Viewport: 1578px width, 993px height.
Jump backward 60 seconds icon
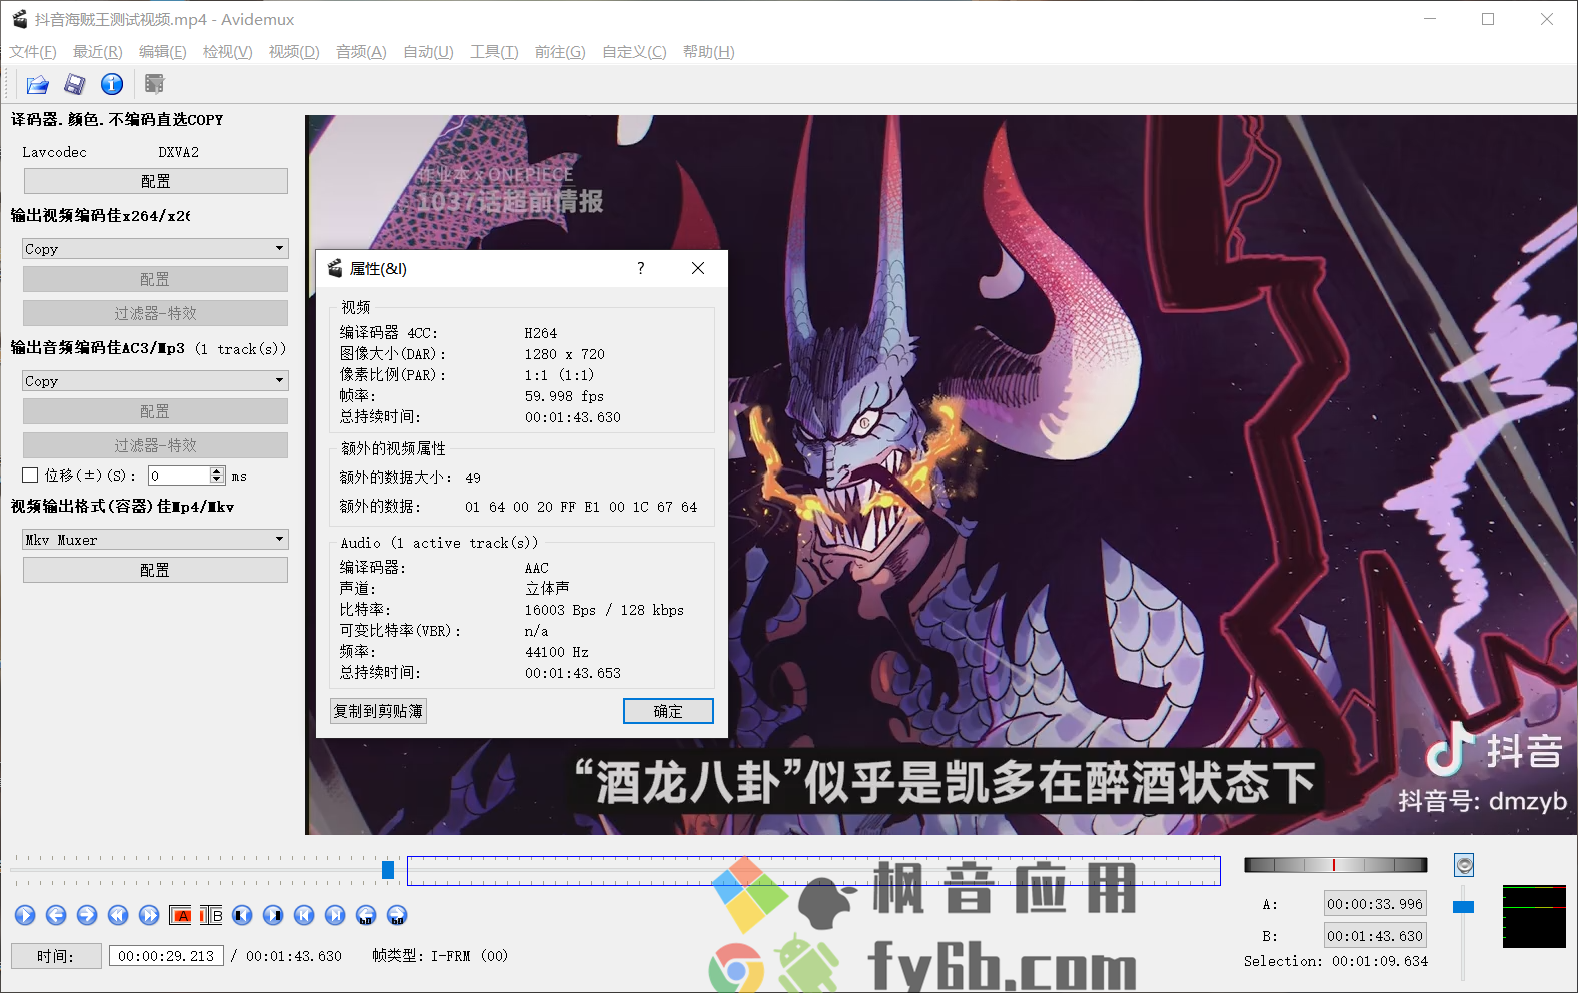point(366,915)
